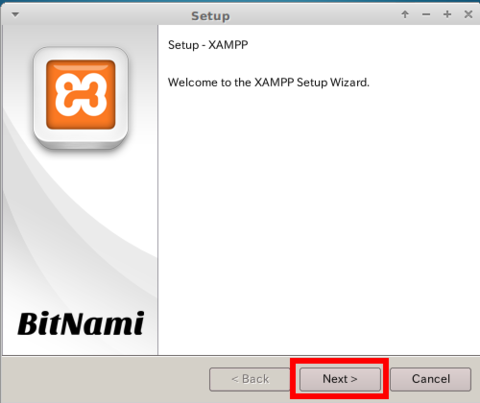Click the 'Setup - XAMPP' heading text
The width and height of the screenshot is (480, 403).
point(208,45)
